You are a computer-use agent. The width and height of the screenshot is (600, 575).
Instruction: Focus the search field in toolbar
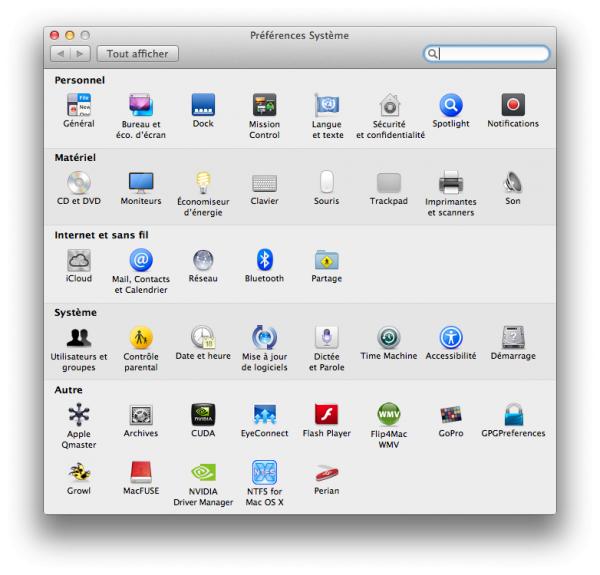pos(486,54)
